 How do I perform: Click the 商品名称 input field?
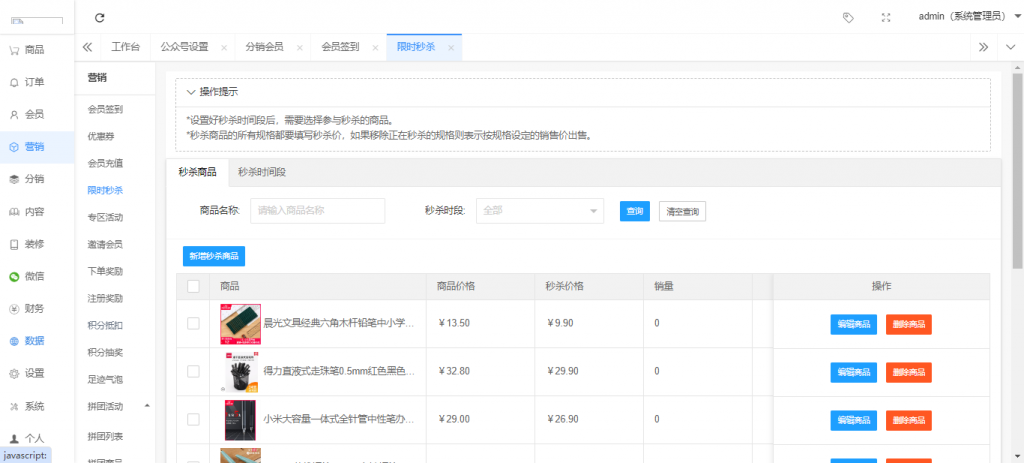pyautogui.click(x=317, y=211)
